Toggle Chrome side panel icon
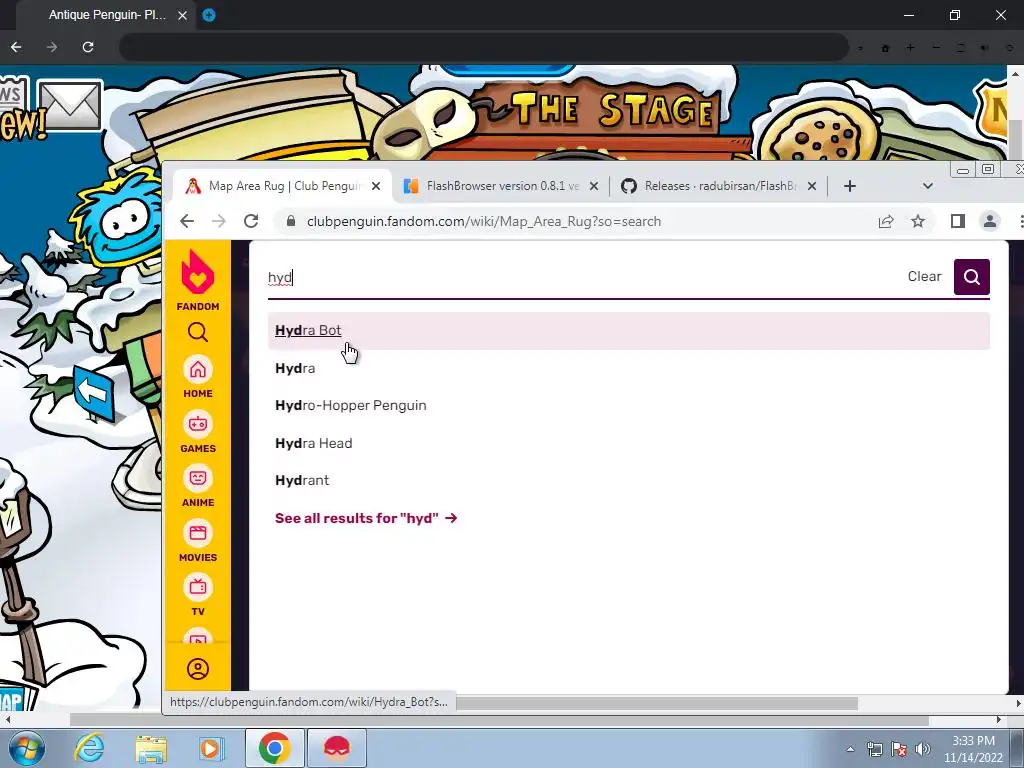Screen dimensions: 1024x768 coord(957,221)
